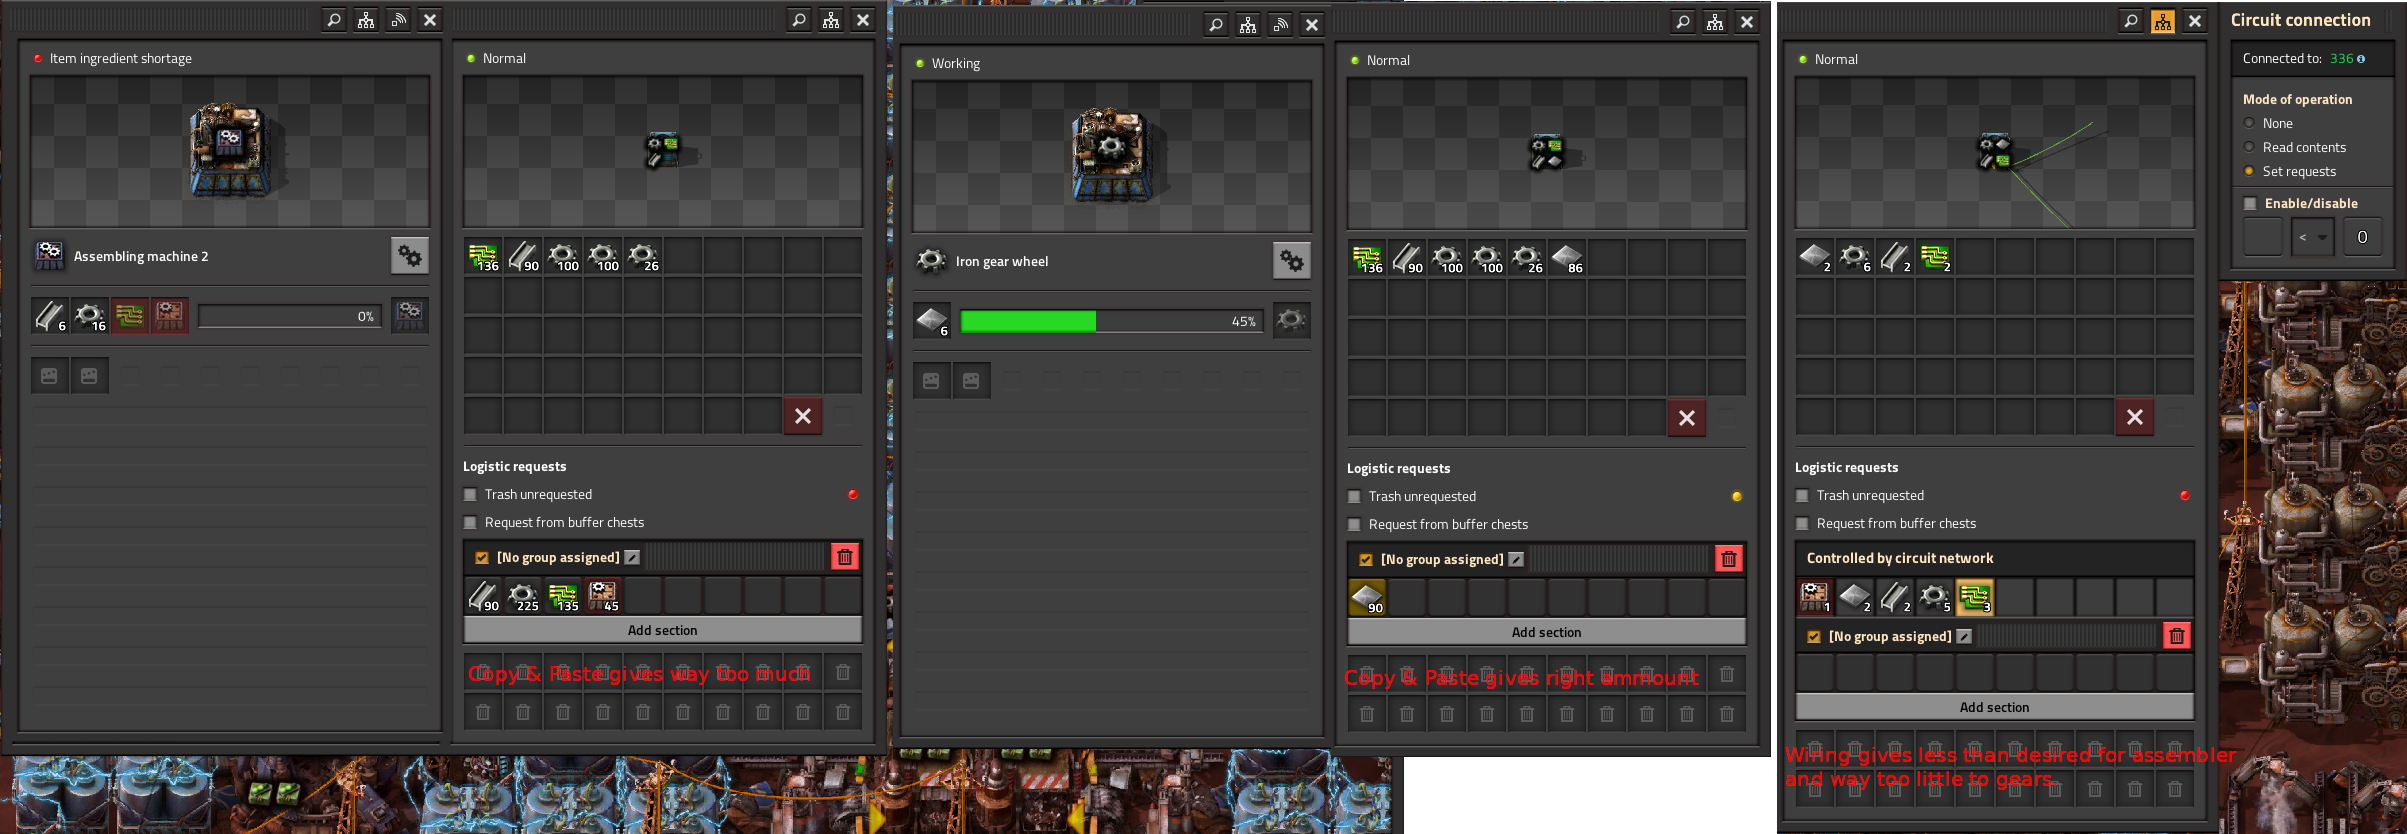2407x834 pixels.
Task: Enable Trash unrequested in second chest
Action: (1355, 496)
